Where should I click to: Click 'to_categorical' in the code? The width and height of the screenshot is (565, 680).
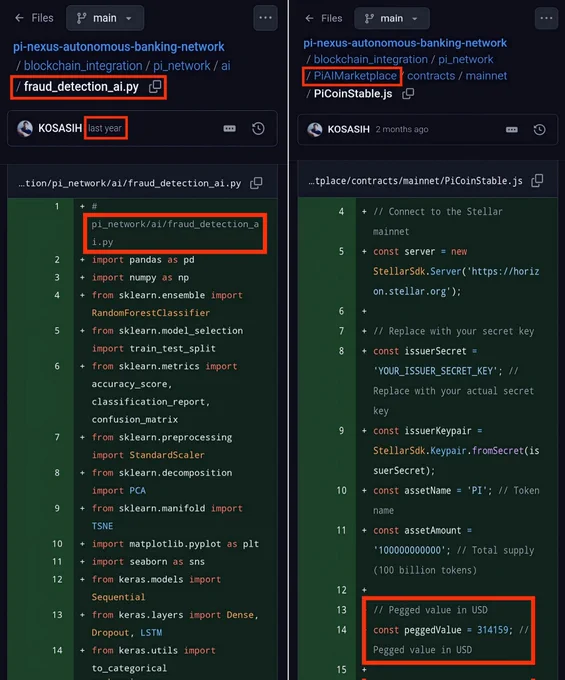point(129,668)
